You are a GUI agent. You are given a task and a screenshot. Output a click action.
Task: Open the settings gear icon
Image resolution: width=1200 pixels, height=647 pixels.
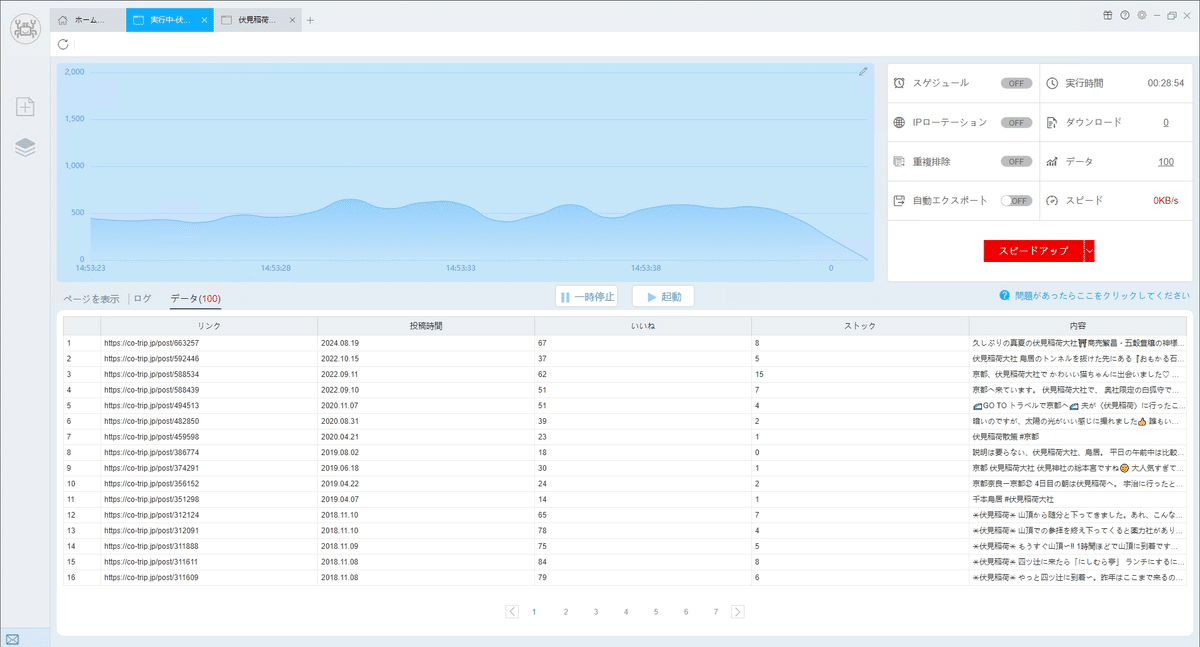click(1142, 15)
